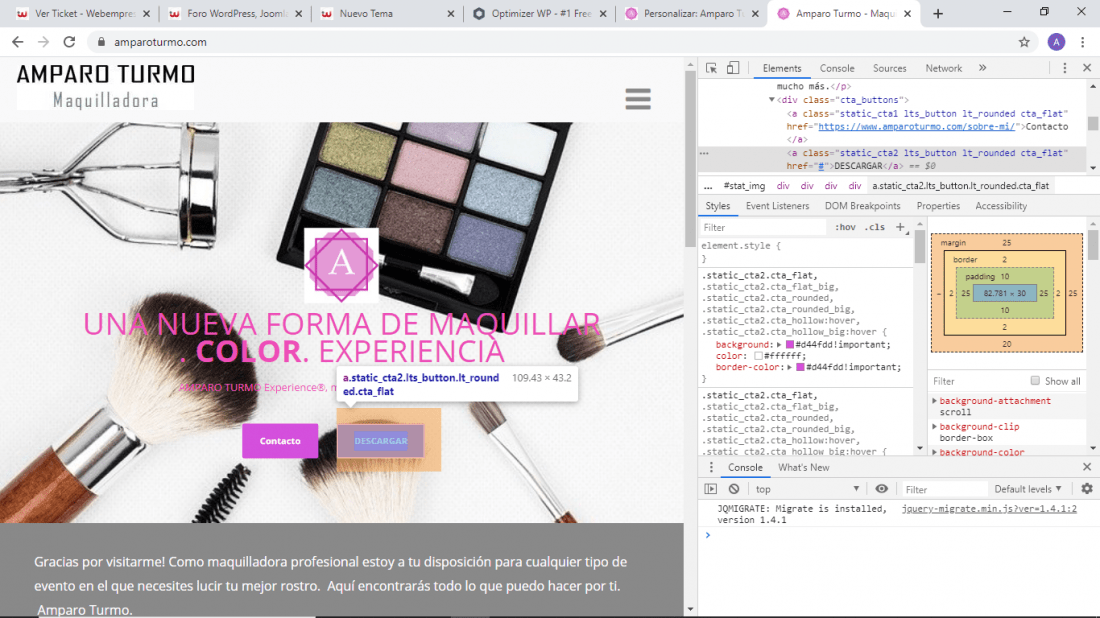Click the address bar URL amparoturmo.com

pyautogui.click(x=161, y=42)
